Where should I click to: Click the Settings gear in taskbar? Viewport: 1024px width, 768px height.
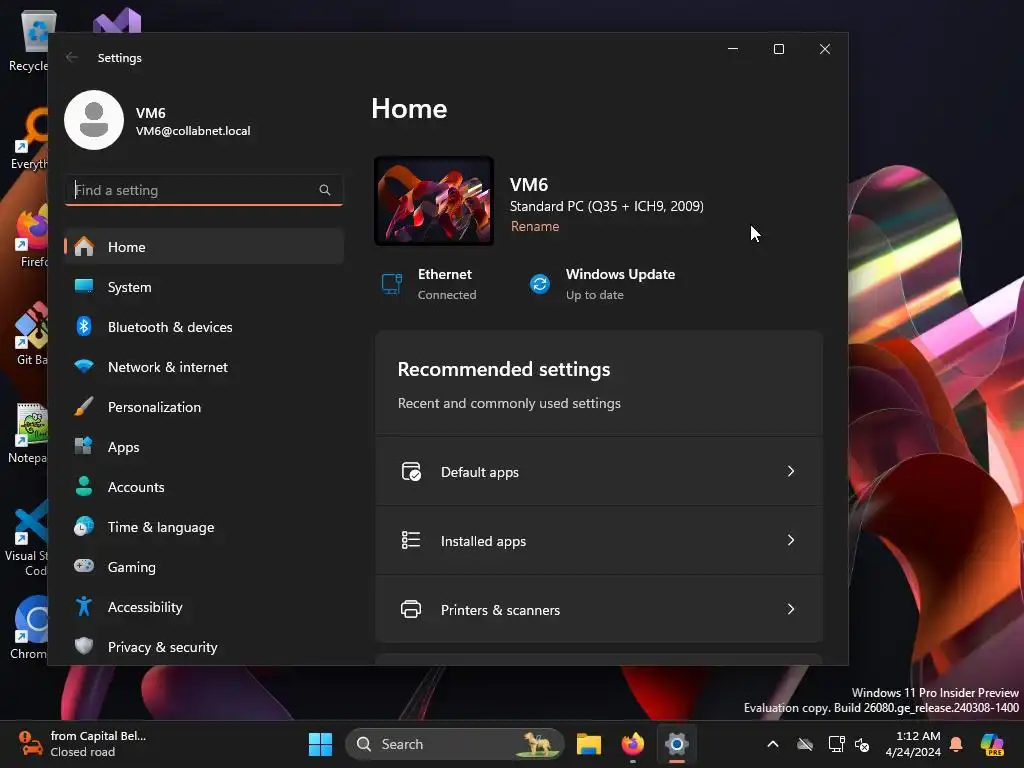pos(677,744)
